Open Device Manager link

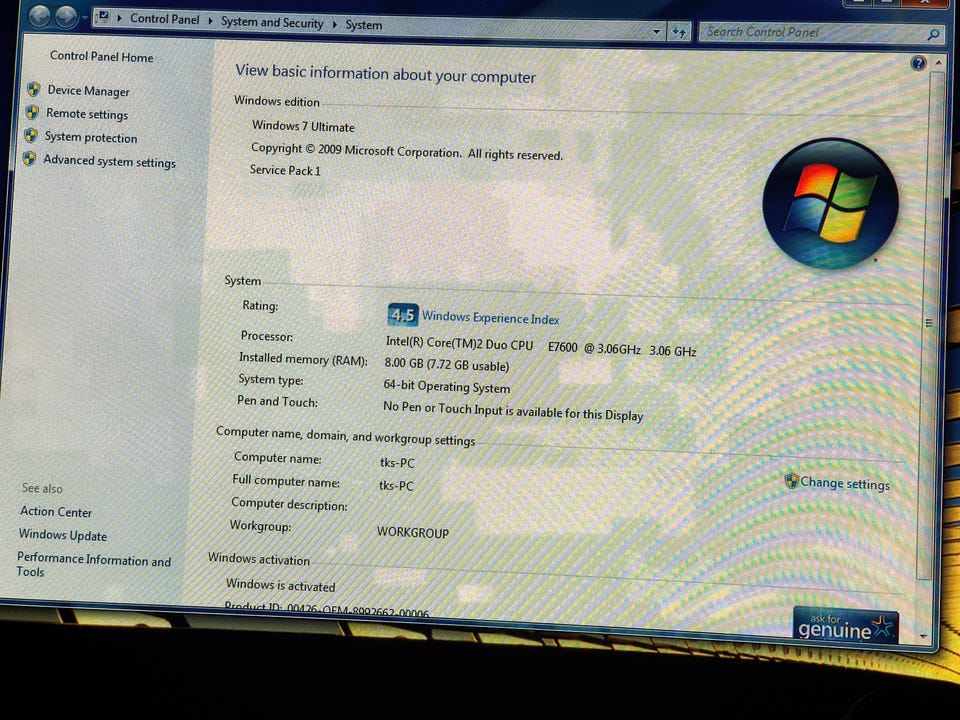pyautogui.click(x=88, y=91)
